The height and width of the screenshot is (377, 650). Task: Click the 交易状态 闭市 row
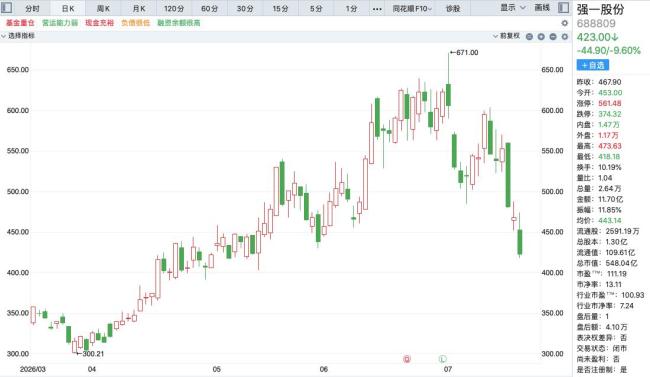pyautogui.click(x=602, y=348)
